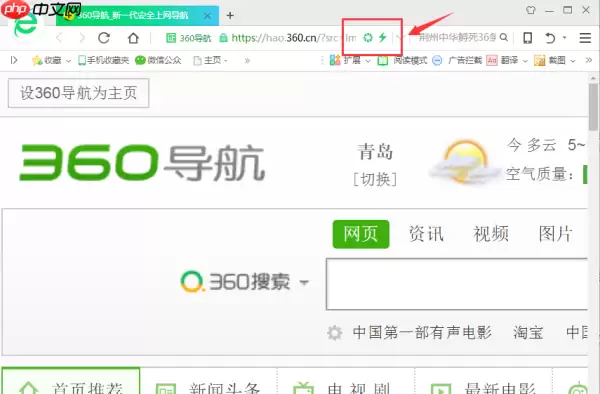Expand the 截图 dropdown arrow
Screen dimensions: 600x394
pyautogui.click(x=573, y=61)
